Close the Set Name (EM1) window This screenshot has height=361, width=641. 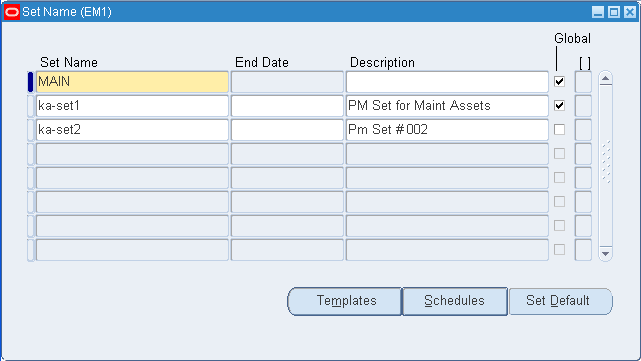click(630, 12)
